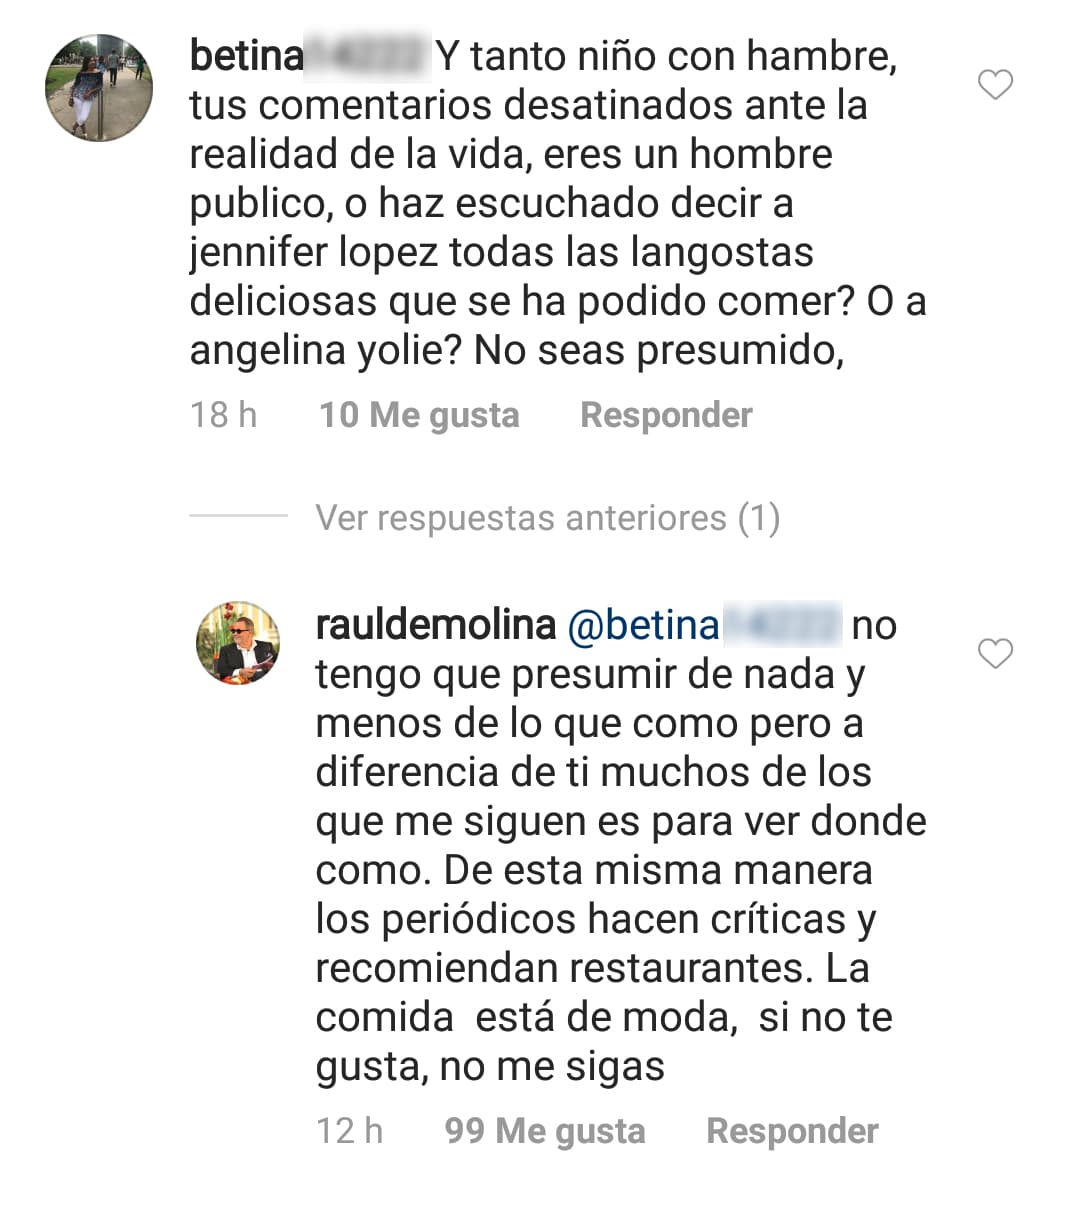Tap 'Responder' under betina's comment
The height and width of the screenshot is (1212, 1080).
click(667, 414)
